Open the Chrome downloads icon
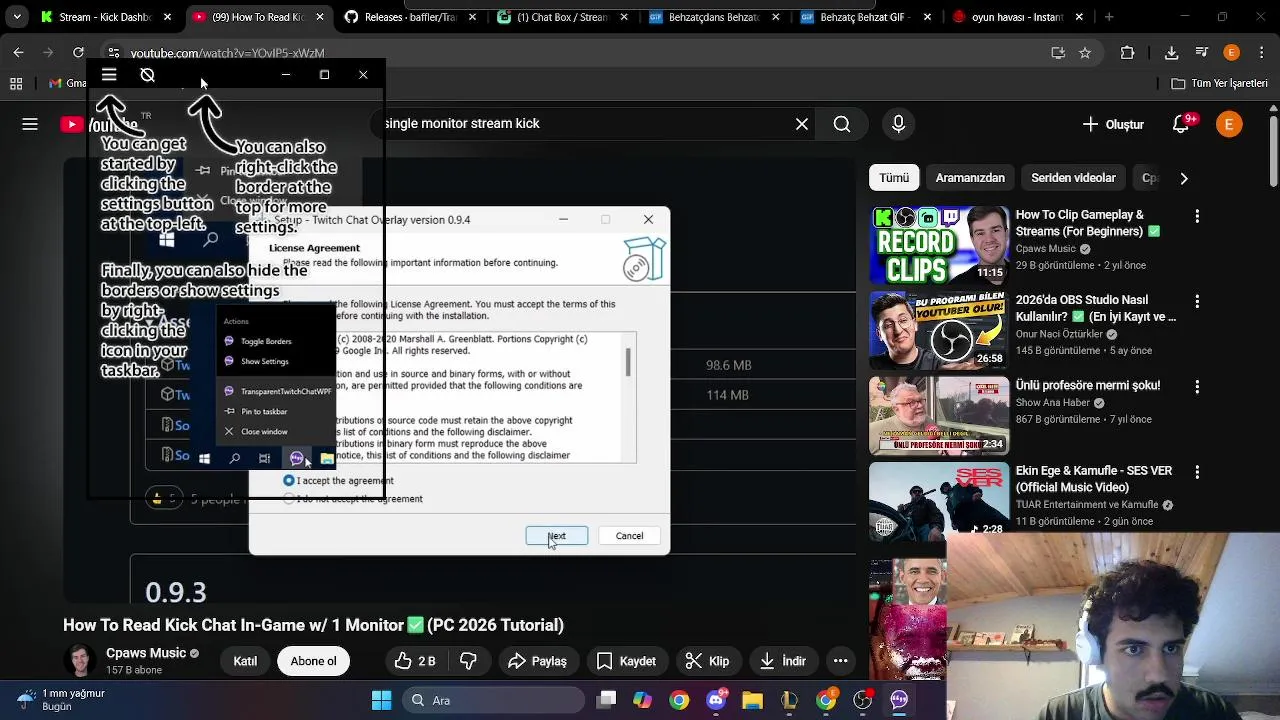 (x=1171, y=53)
